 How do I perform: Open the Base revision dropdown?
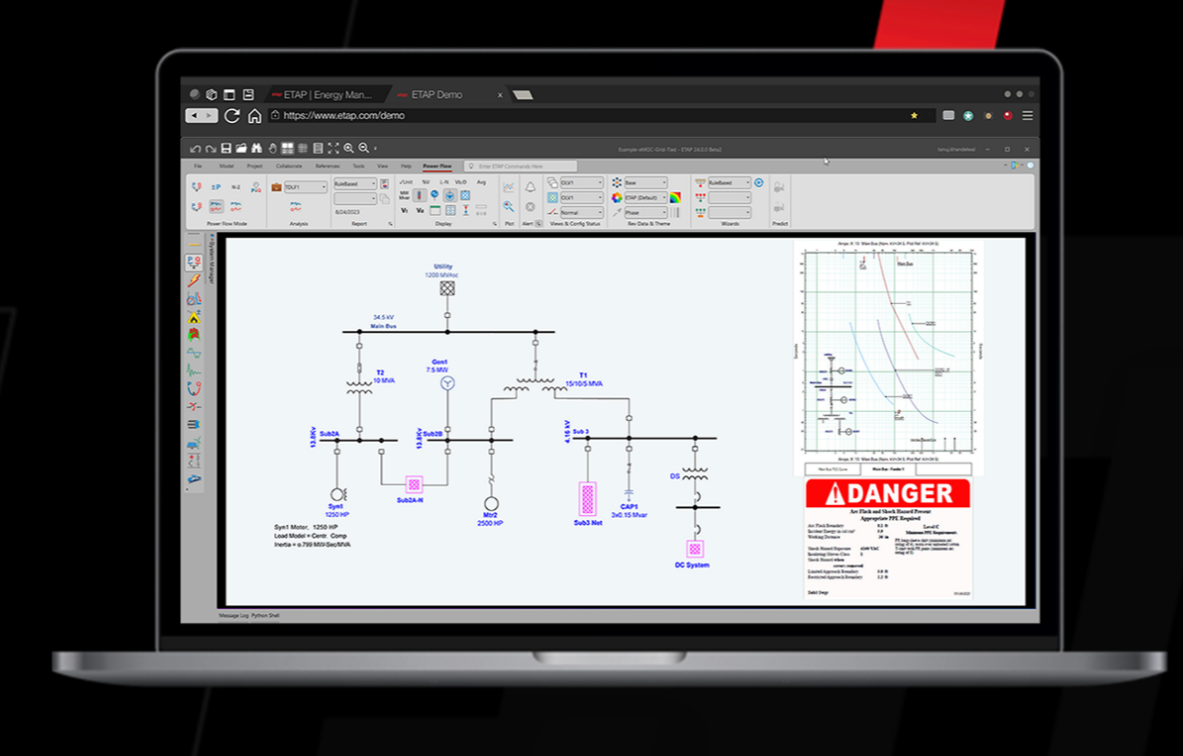[646, 183]
